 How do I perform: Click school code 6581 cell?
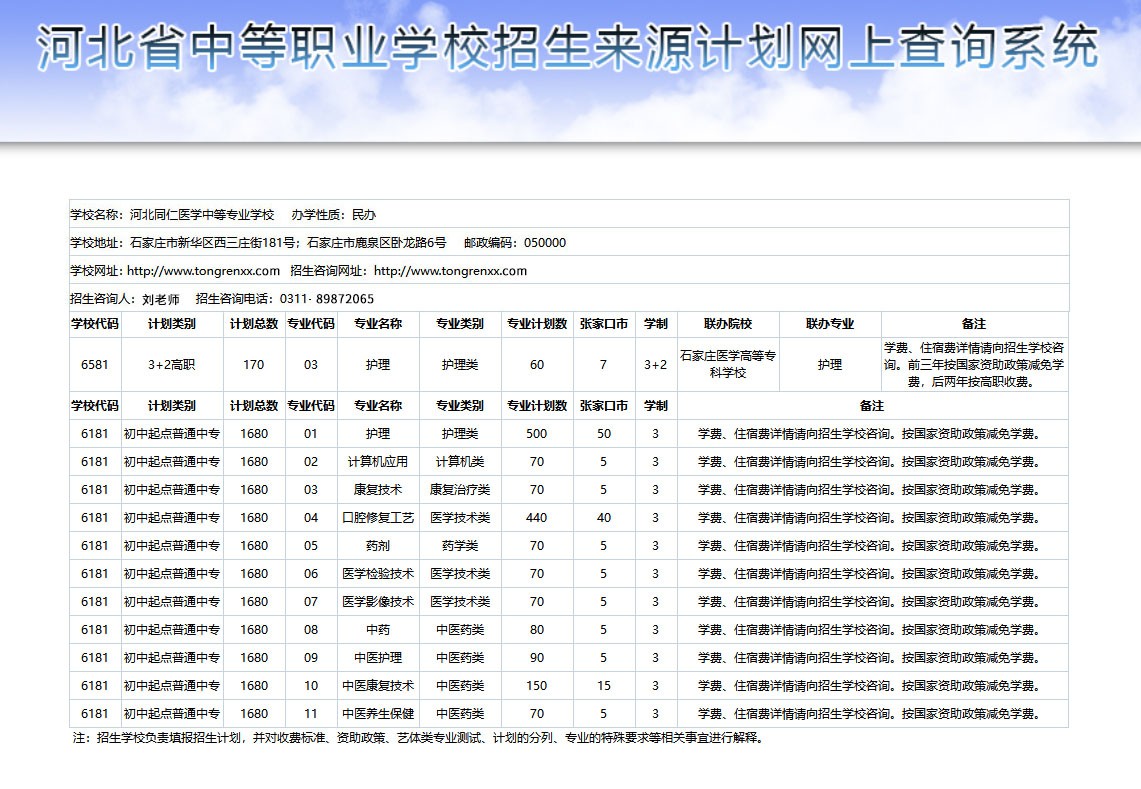point(95,365)
